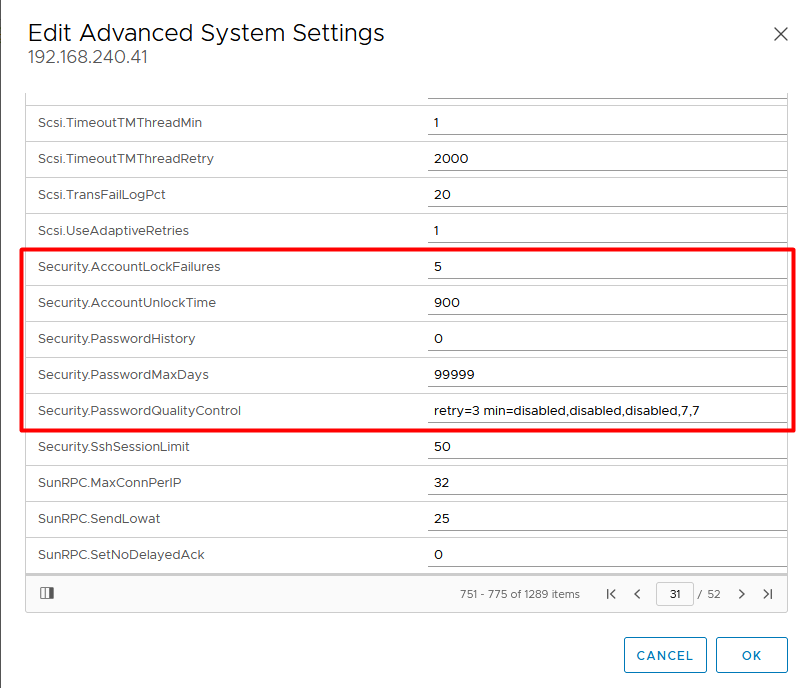
Task: Edit the Security.AccountLockFailures value field
Action: (x=607, y=267)
